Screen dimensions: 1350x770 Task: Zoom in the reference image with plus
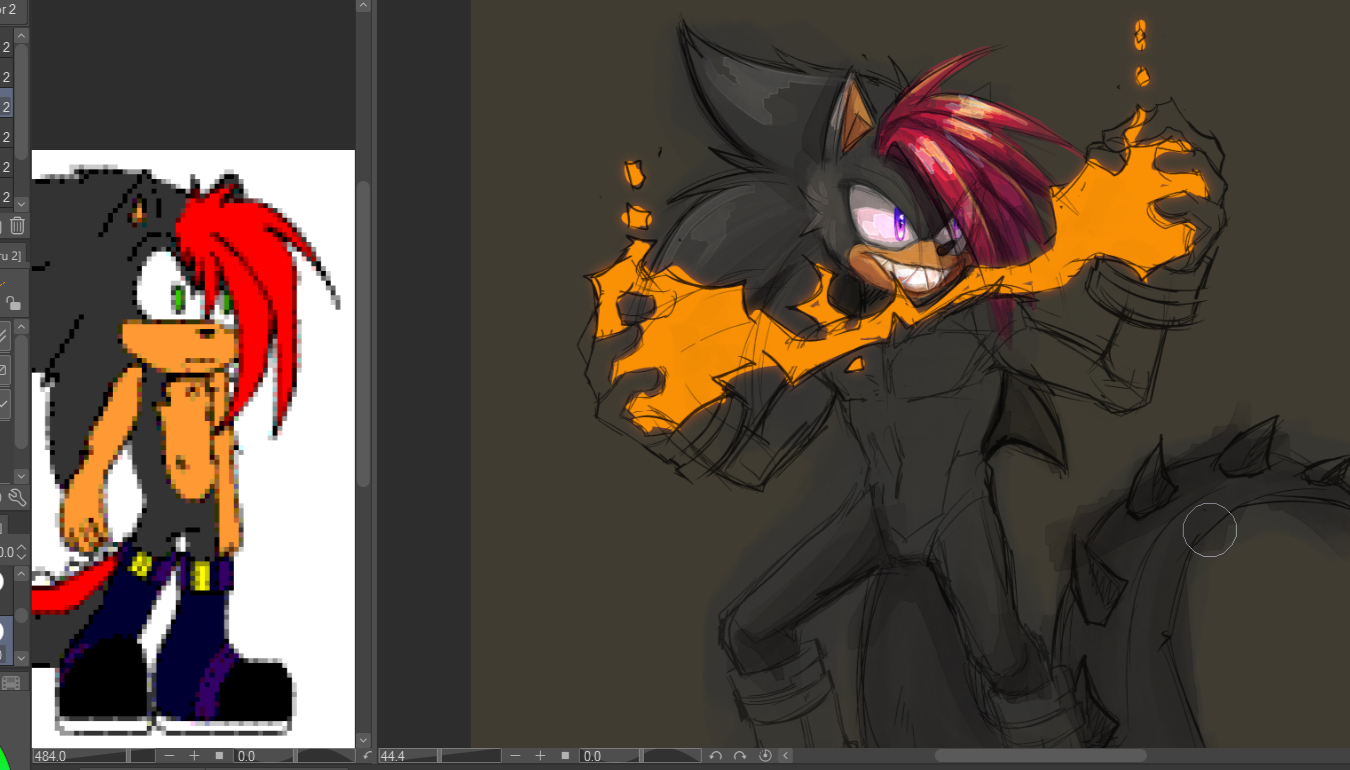point(194,756)
